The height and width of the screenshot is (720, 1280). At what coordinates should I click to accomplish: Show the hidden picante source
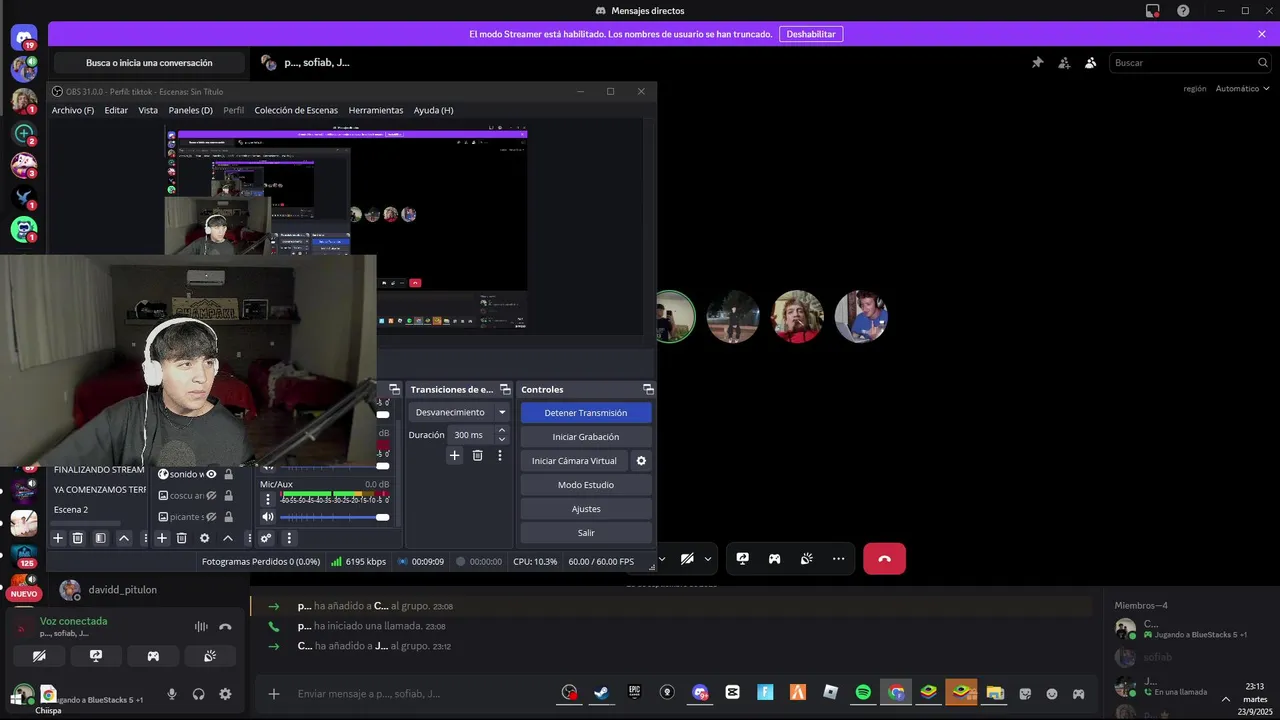click(x=211, y=517)
